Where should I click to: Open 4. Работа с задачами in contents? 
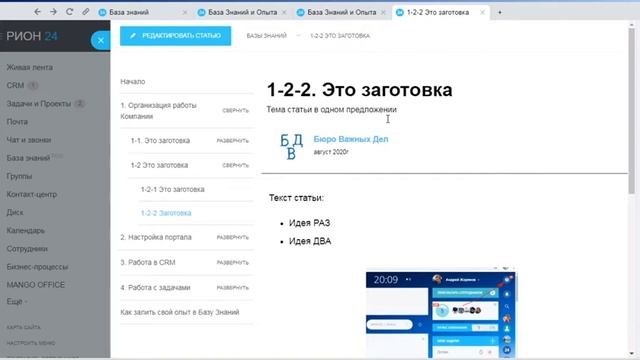[155, 288]
